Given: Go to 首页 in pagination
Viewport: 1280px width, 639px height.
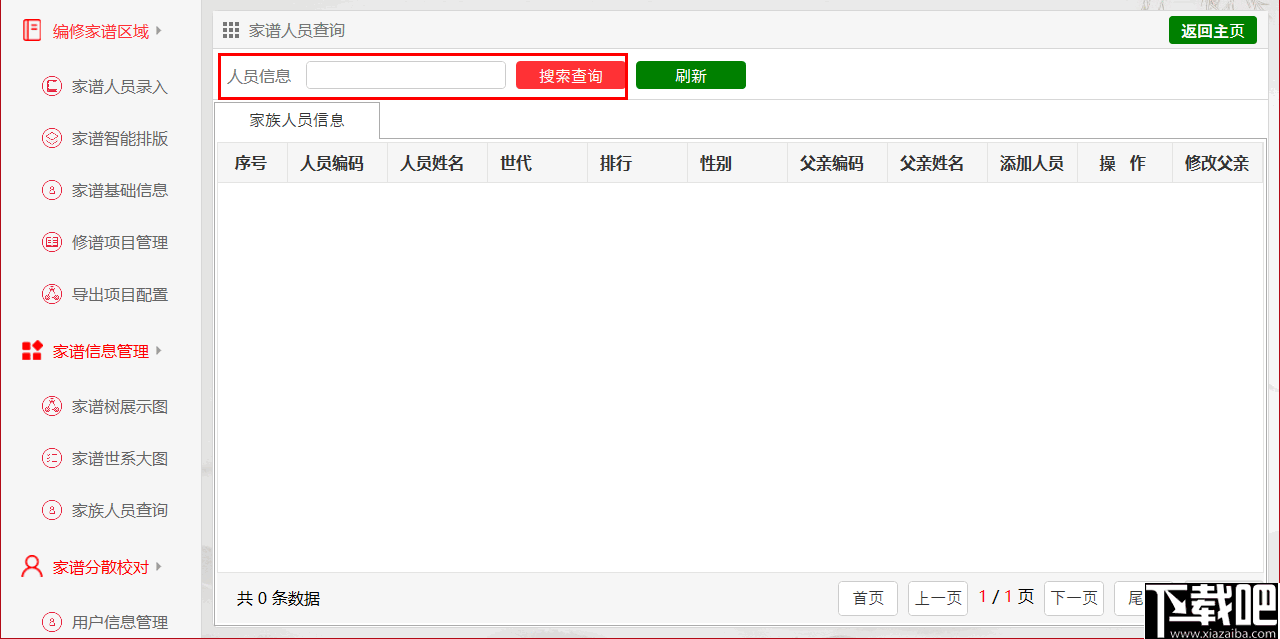Looking at the screenshot, I should [868, 598].
